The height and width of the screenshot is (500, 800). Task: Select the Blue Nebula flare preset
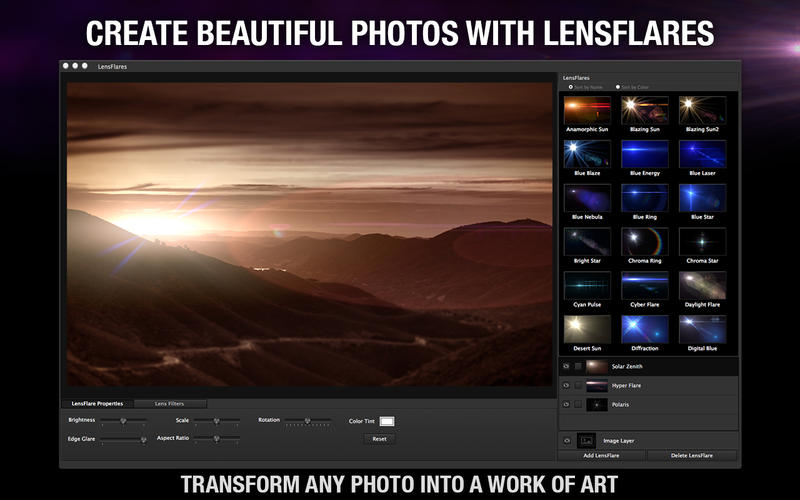pos(587,198)
